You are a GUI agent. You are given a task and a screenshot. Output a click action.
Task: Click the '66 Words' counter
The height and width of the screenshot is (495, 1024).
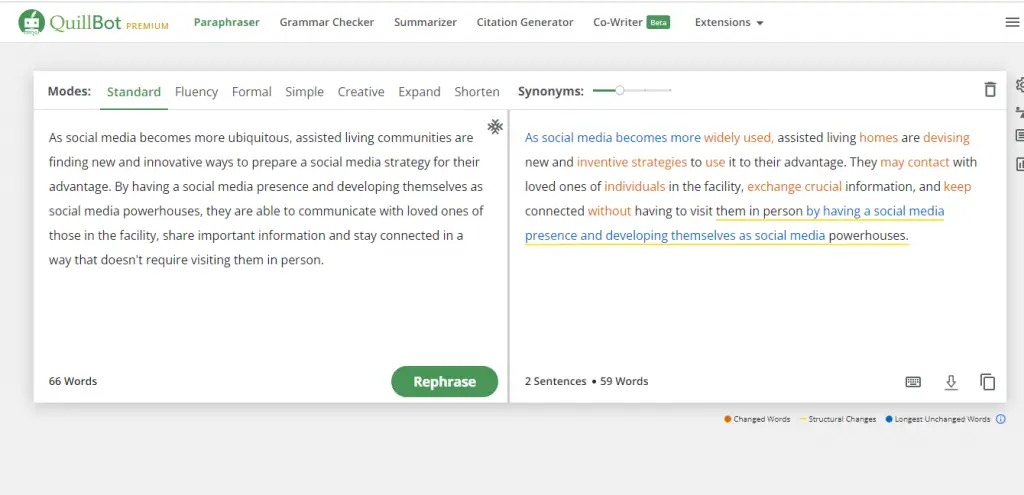[73, 381]
